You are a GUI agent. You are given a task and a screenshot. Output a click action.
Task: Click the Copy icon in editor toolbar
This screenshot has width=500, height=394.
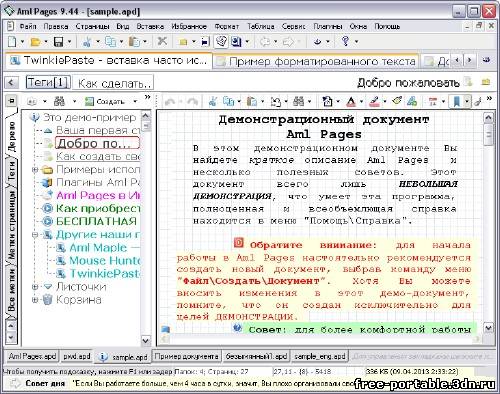point(228,101)
